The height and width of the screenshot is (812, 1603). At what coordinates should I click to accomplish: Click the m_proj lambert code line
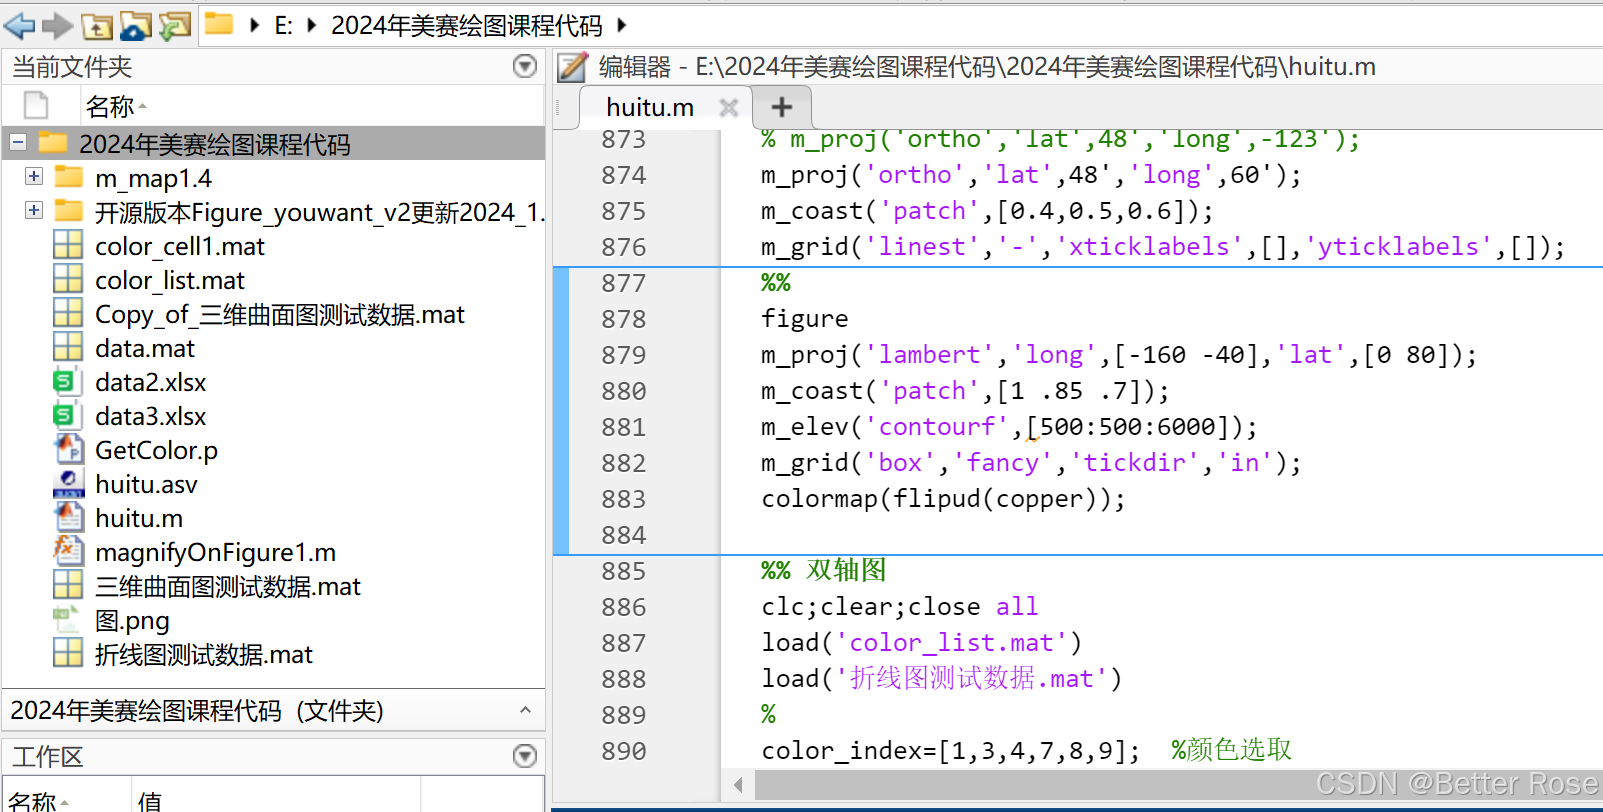click(1119, 355)
